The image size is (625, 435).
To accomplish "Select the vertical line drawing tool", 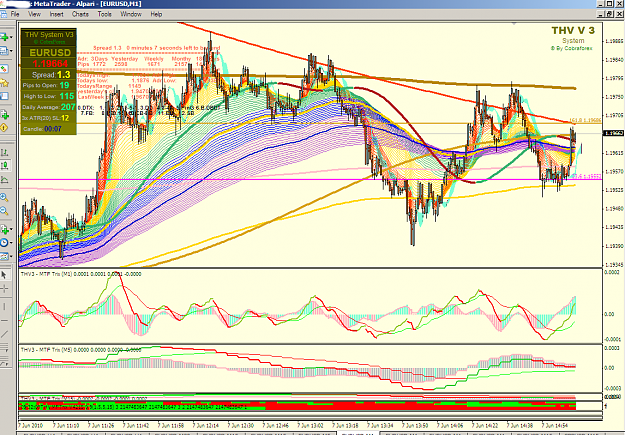I will (4, 306).
